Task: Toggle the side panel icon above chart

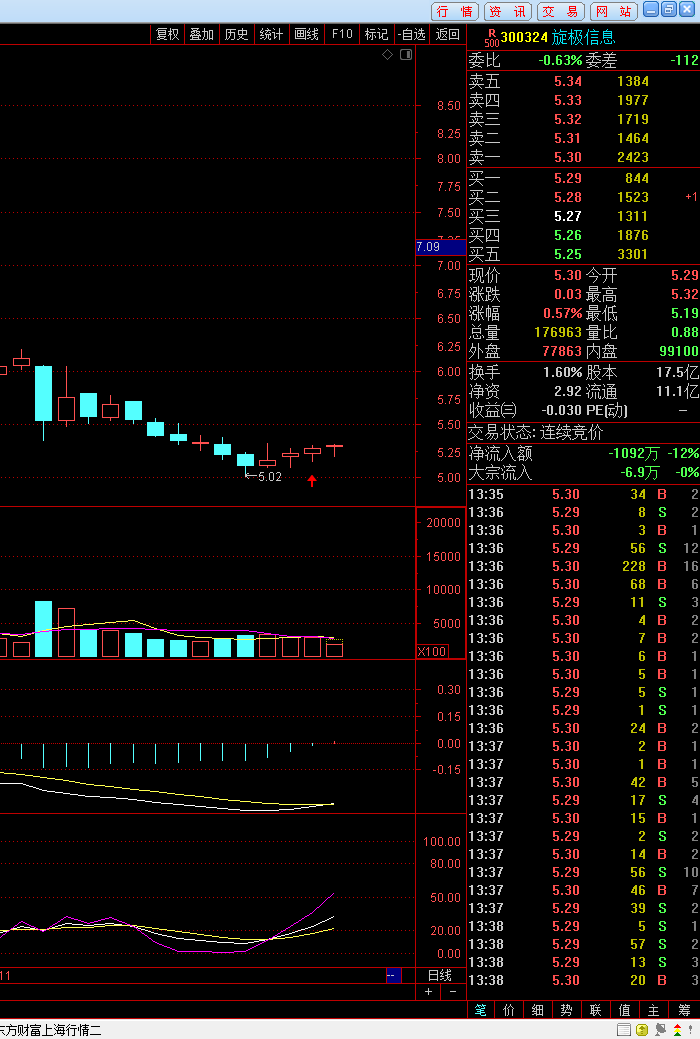Action: point(406,54)
